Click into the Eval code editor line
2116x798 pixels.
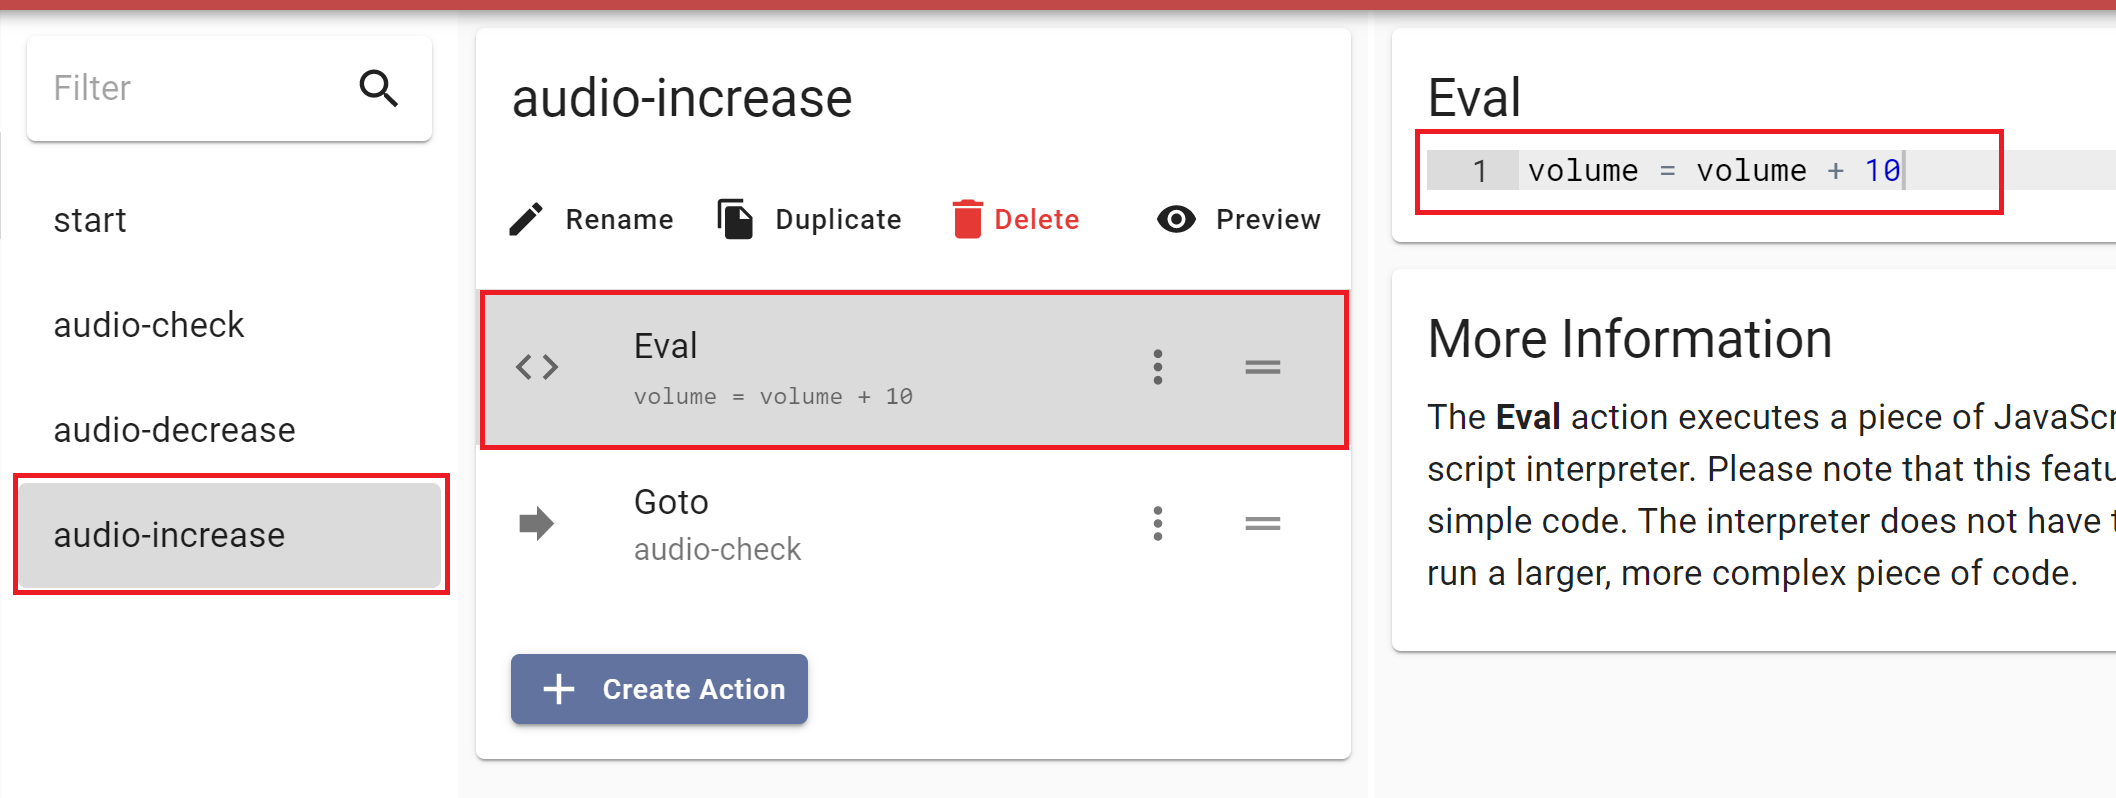pyautogui.click(x=1817, y=170)
